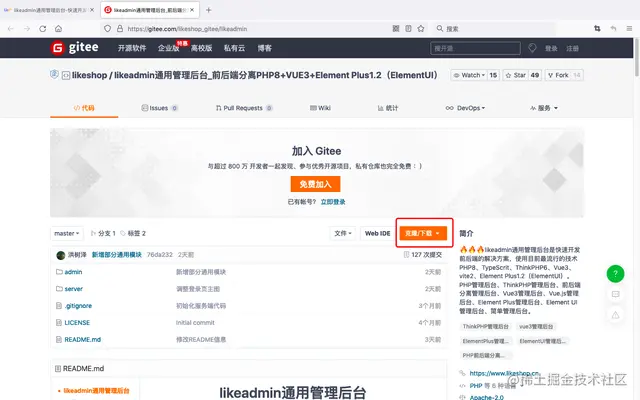Click 登录 in the header

(x=551, y=49)
